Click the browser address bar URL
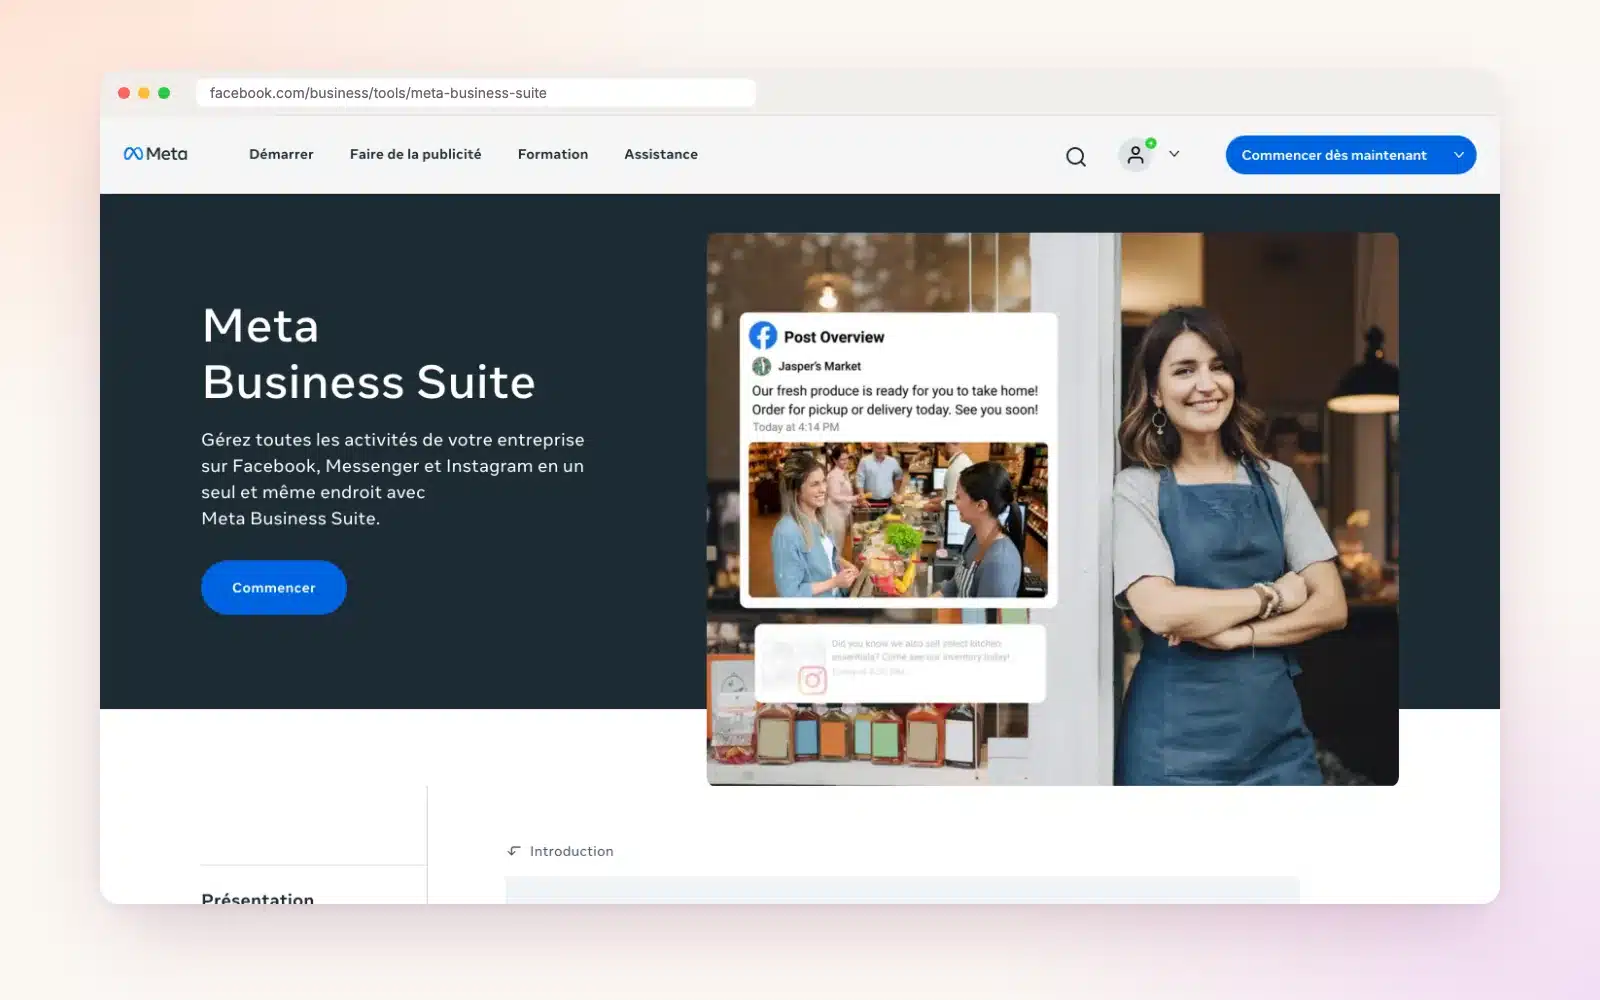Viewport: 1600px width, 1000px height. [x=476, y=93]
